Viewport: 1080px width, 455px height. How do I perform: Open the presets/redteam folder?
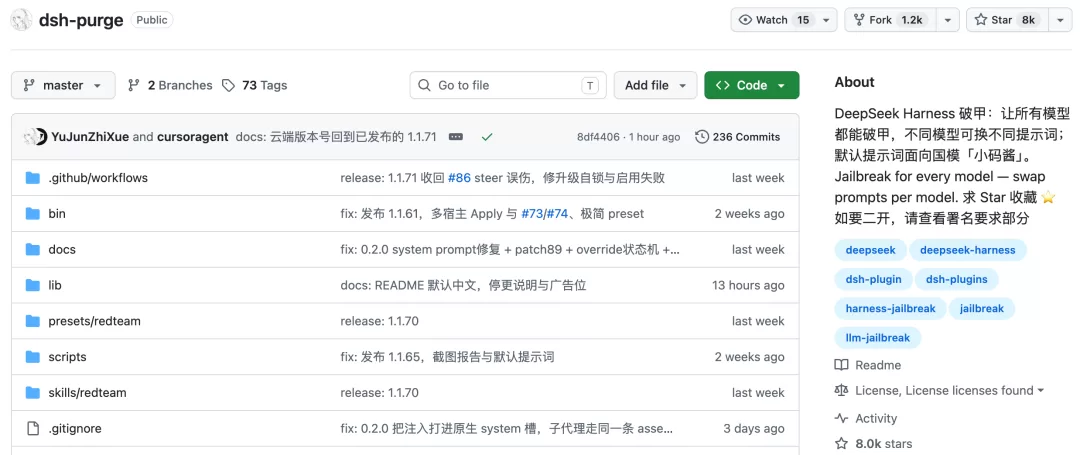point(94,321)
